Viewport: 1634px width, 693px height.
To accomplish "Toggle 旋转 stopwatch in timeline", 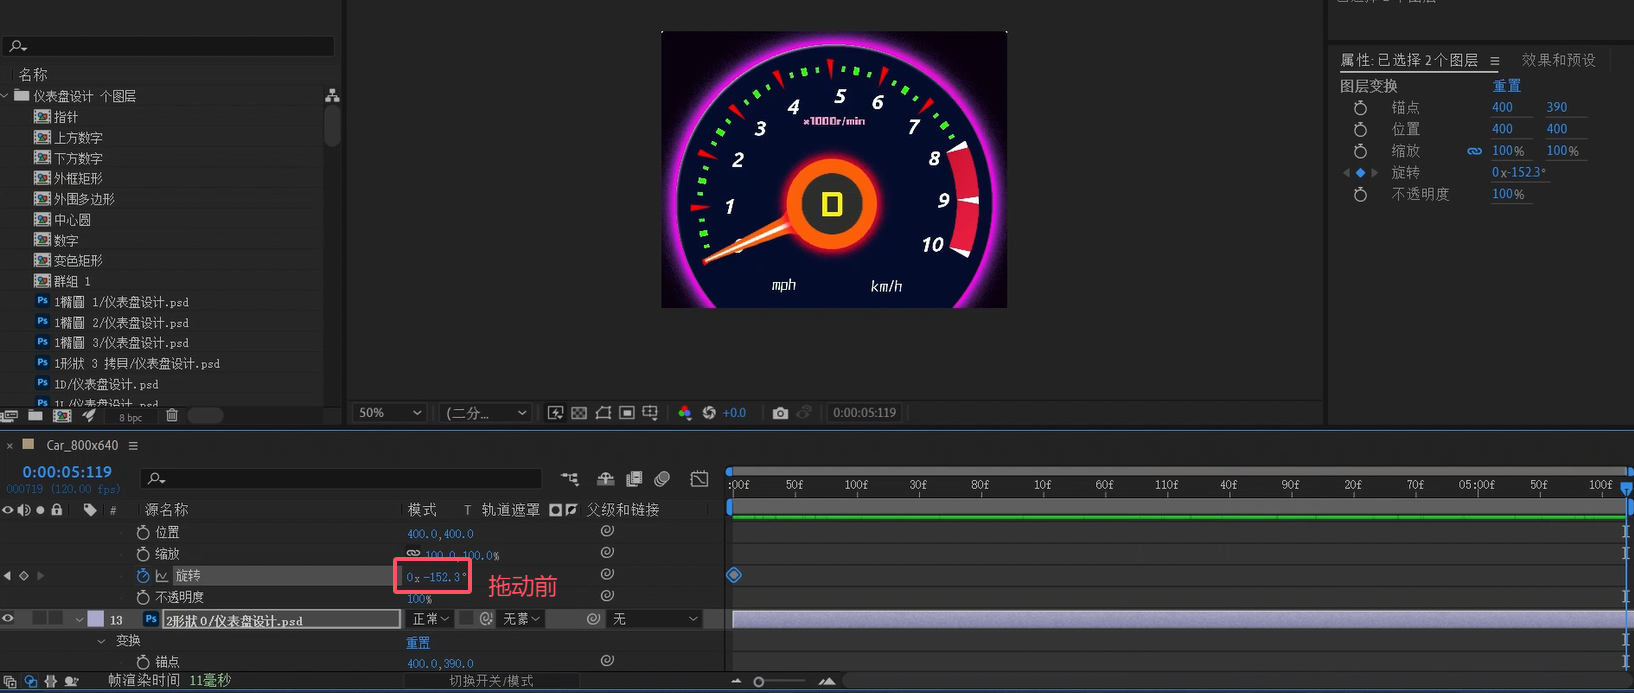I will pos(143,576).
